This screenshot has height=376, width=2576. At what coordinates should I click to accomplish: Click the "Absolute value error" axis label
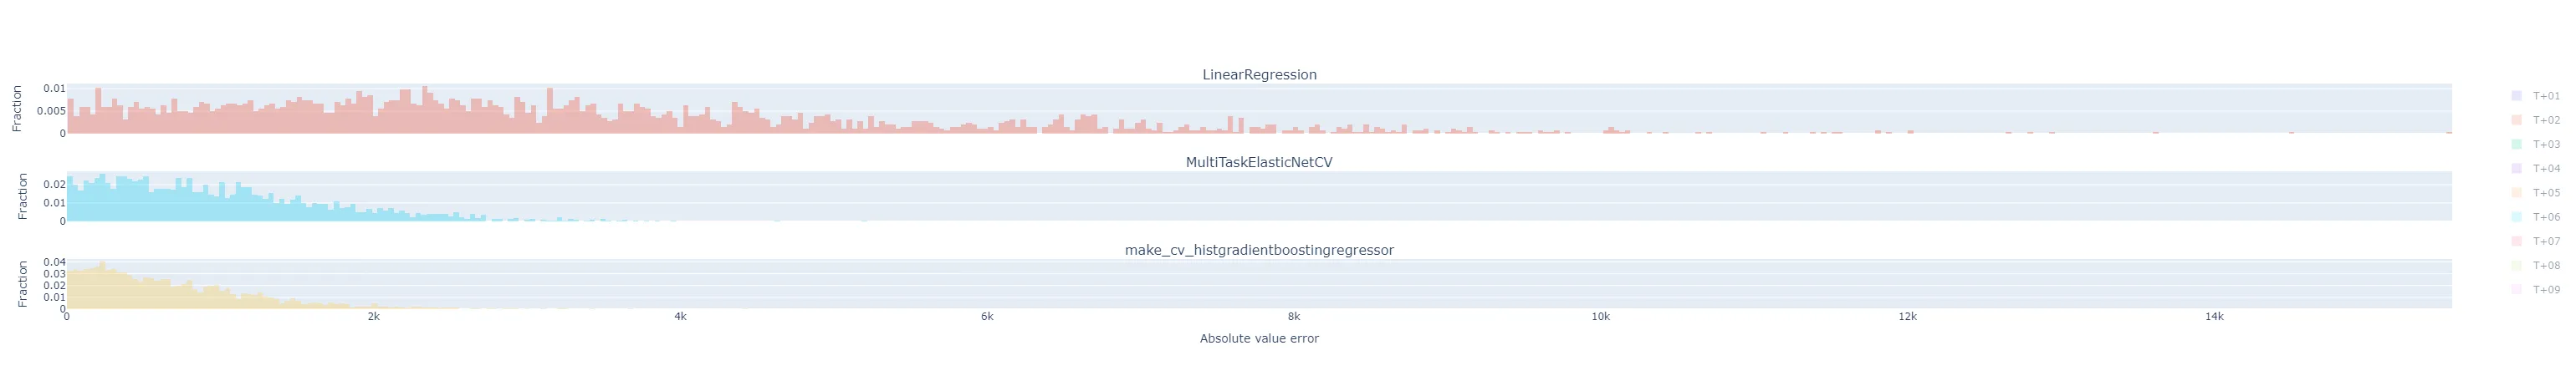[1259, 339]
